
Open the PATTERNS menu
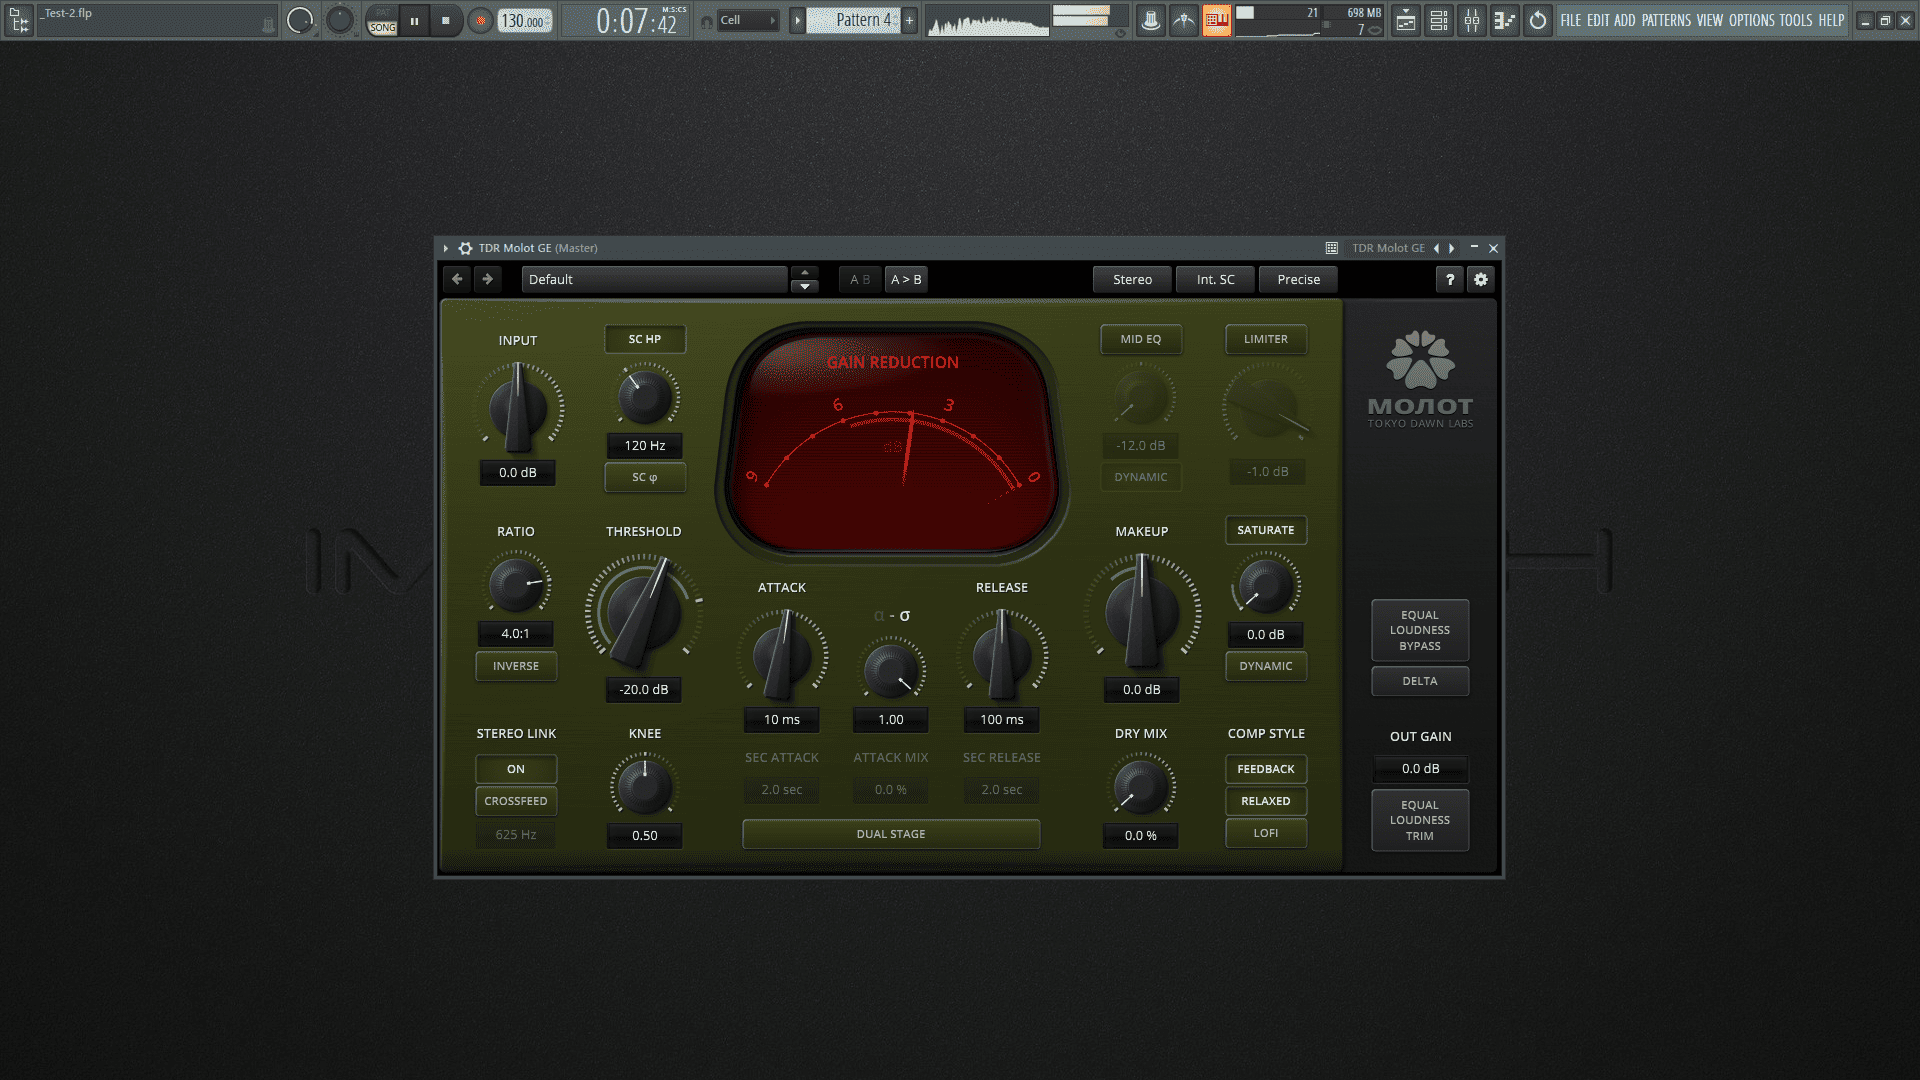pyautogui.click(x=1666, y=20)
